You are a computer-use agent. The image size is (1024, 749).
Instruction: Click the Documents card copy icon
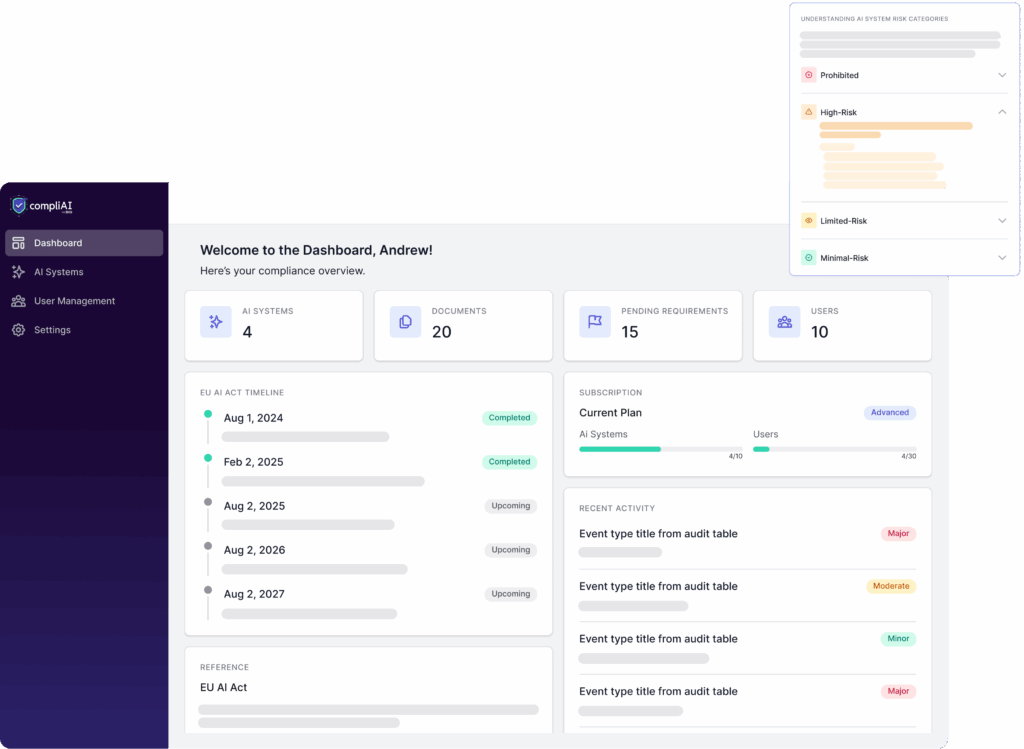(x=405, y=322)
